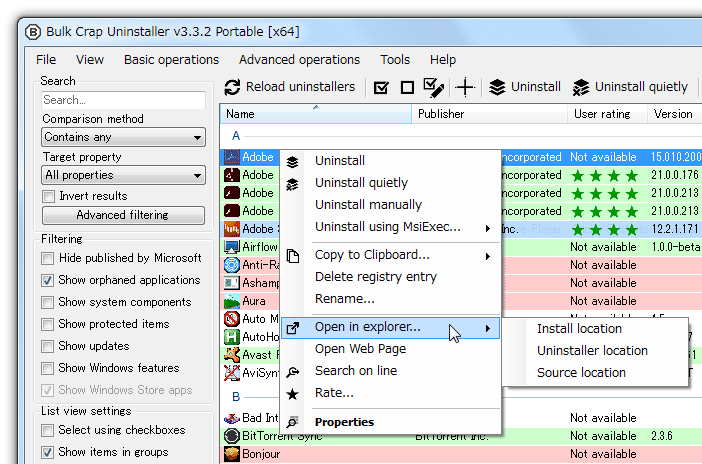Click the Bad Int row app icon

(231, 418)
